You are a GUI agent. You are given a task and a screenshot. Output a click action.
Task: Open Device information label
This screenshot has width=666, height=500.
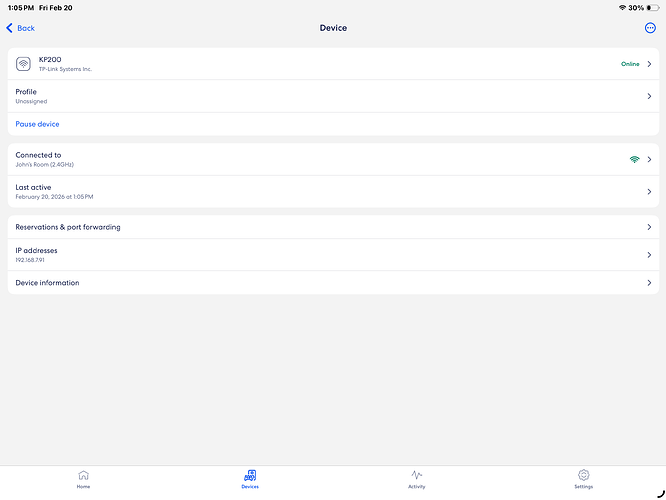47,282
